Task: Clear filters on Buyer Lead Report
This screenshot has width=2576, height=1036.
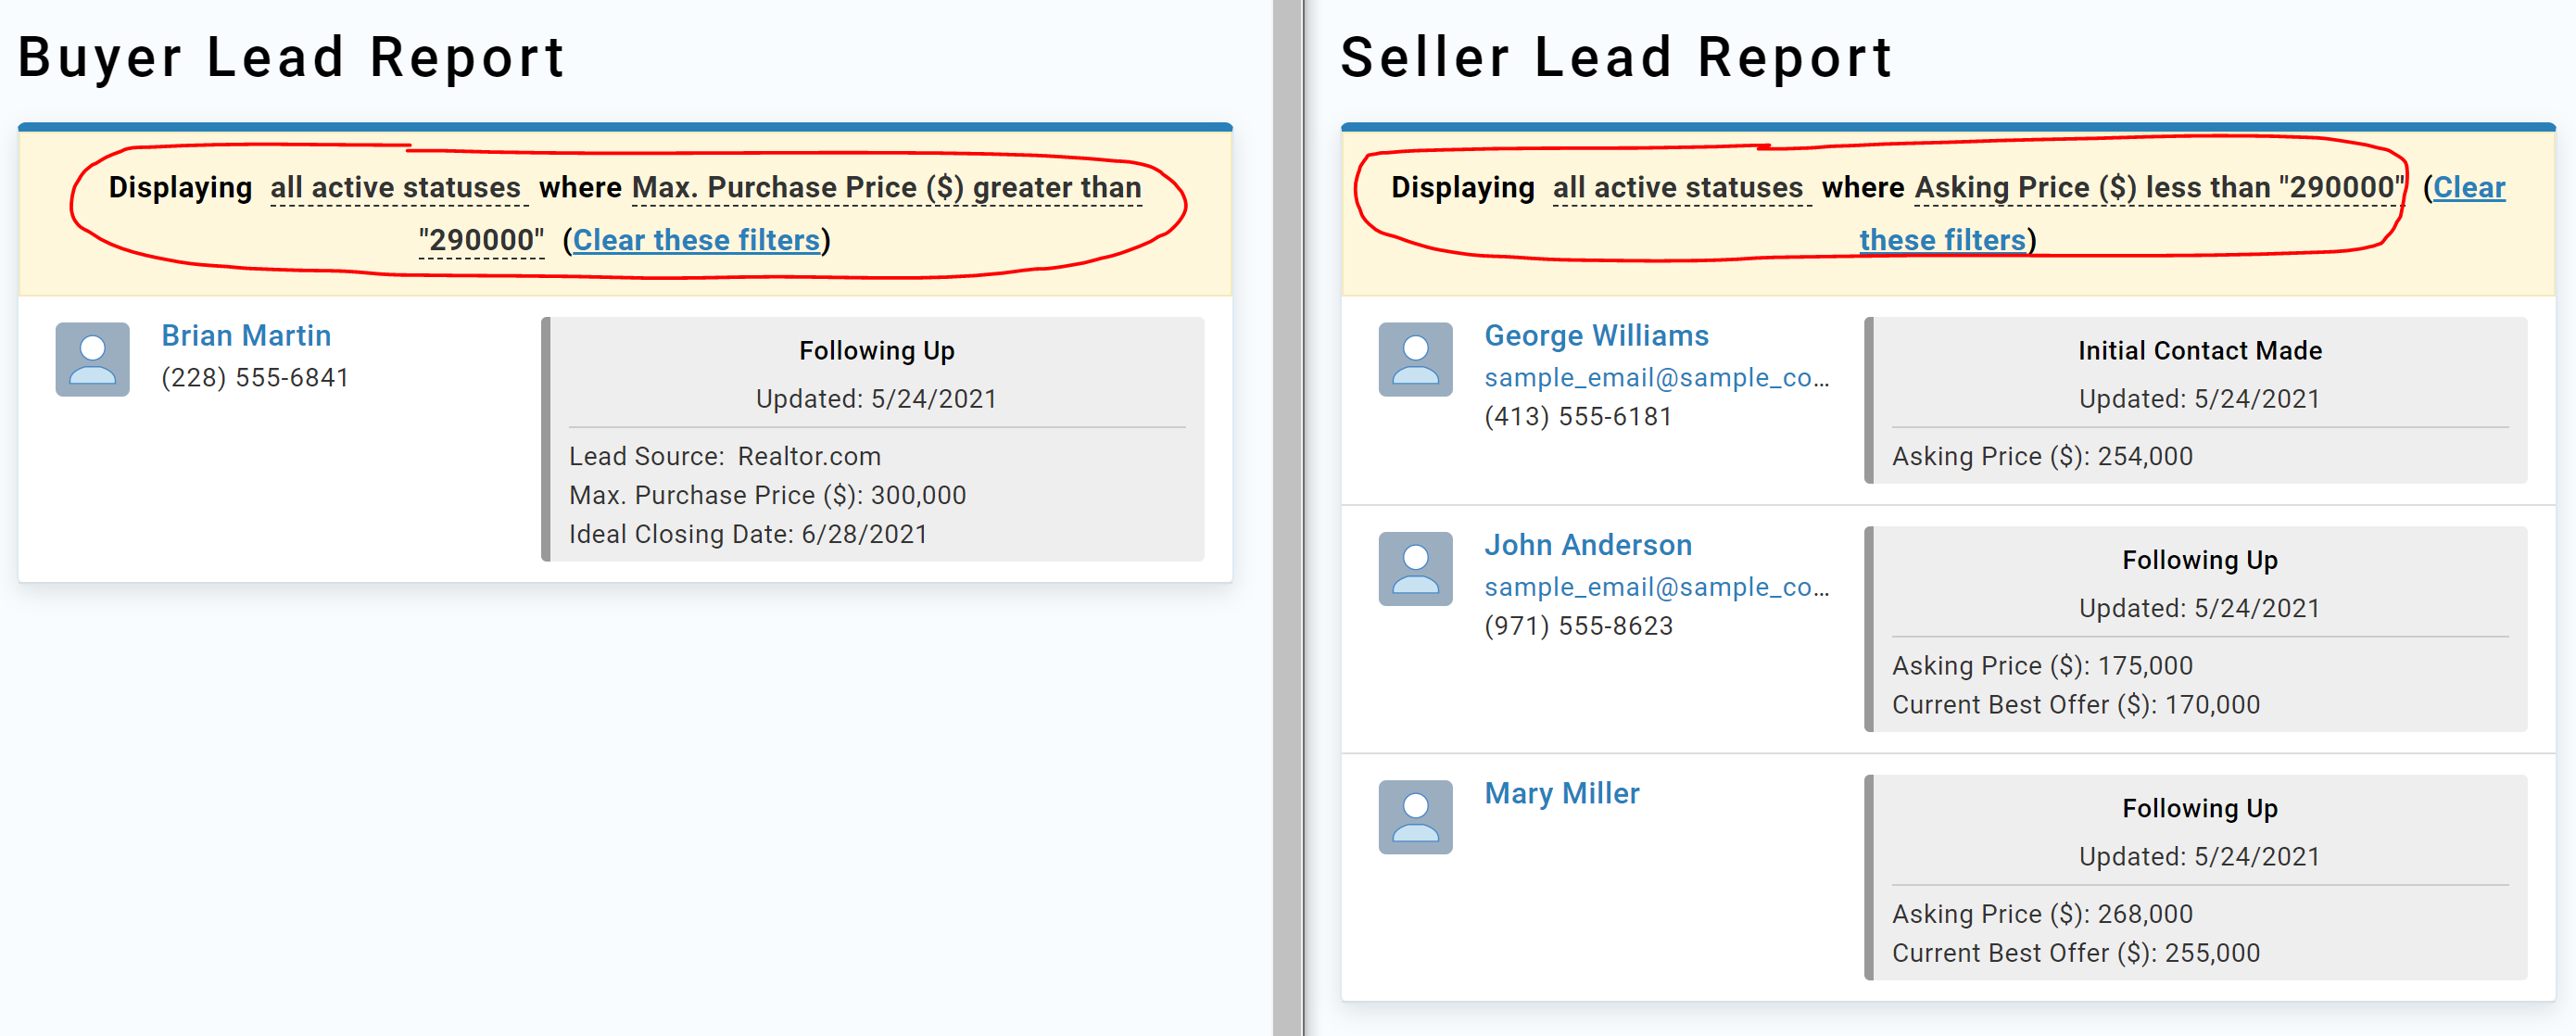Action: (696, 240)
